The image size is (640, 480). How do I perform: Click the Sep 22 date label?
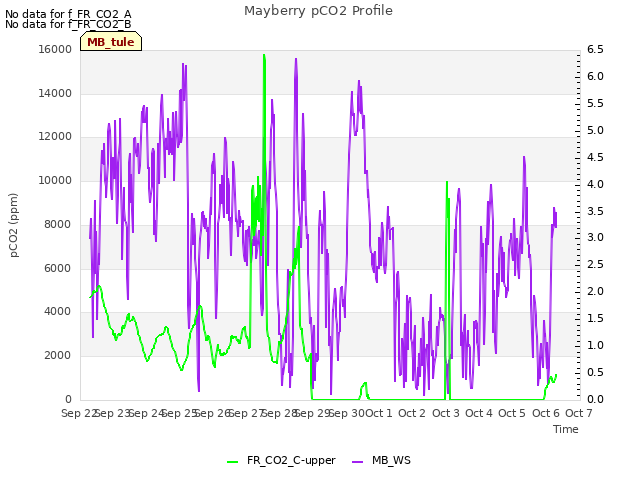78,413
